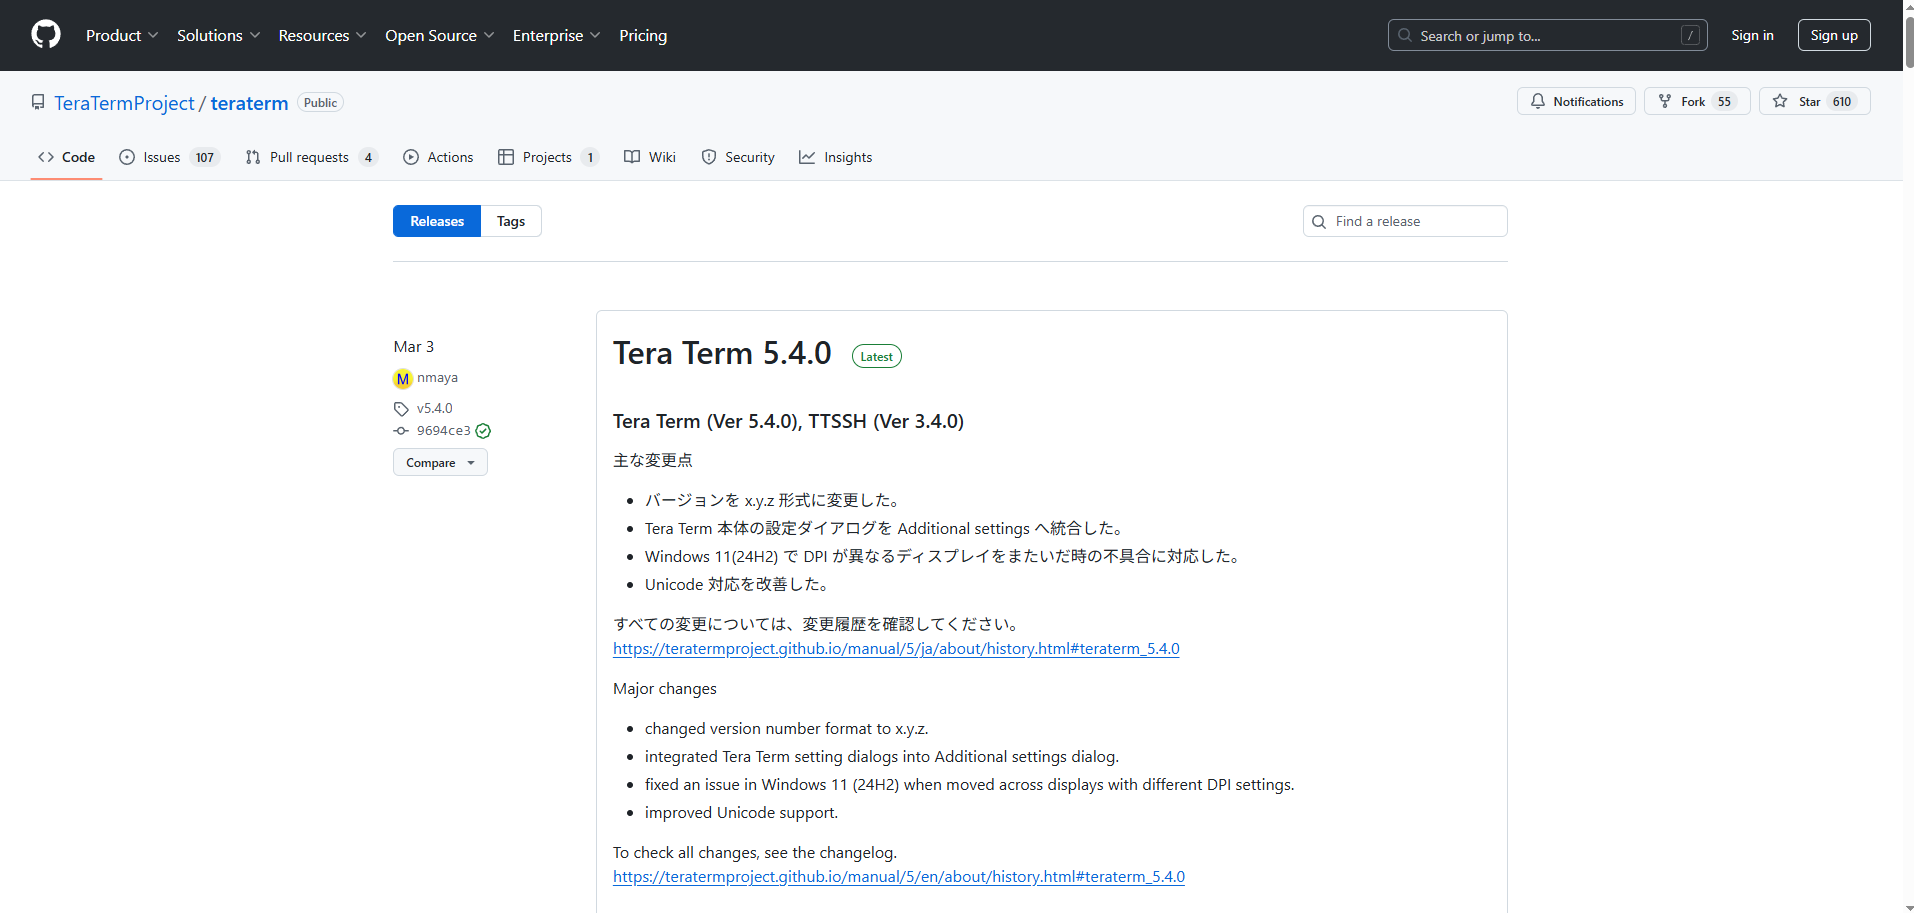Click the Insights graph icon
The height and width of the screenshot is (913, 1914).
806,157
